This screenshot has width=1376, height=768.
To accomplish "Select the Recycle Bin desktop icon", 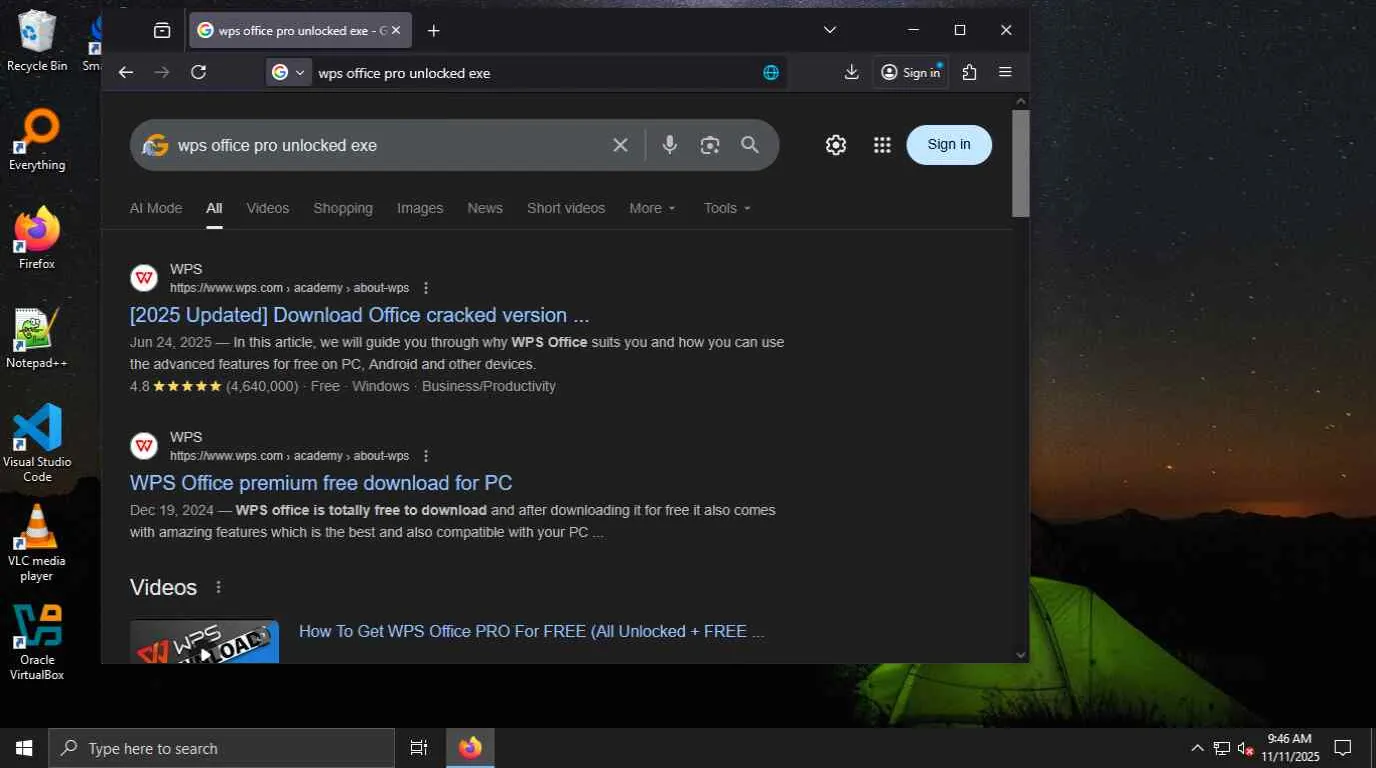I will (37, 41).
